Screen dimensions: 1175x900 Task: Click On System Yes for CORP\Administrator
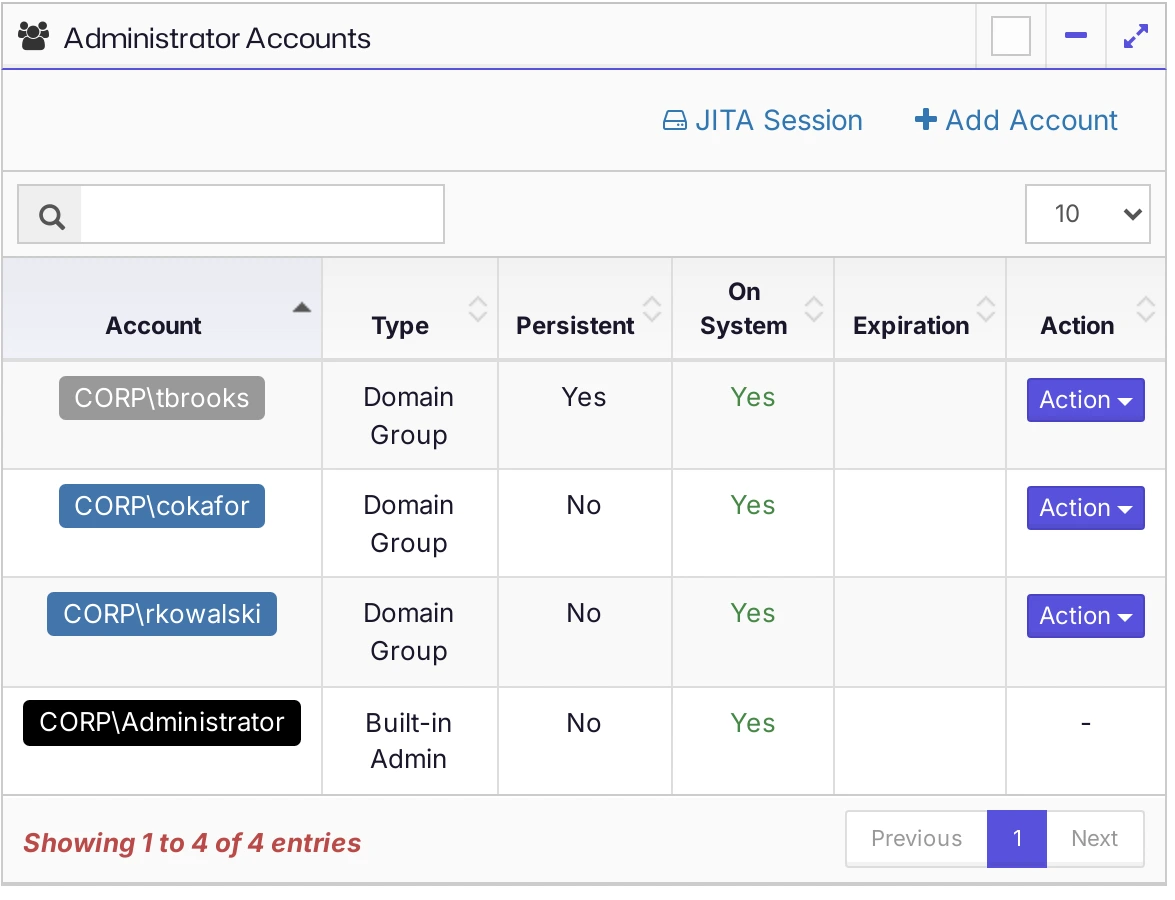tap(752, 723)
